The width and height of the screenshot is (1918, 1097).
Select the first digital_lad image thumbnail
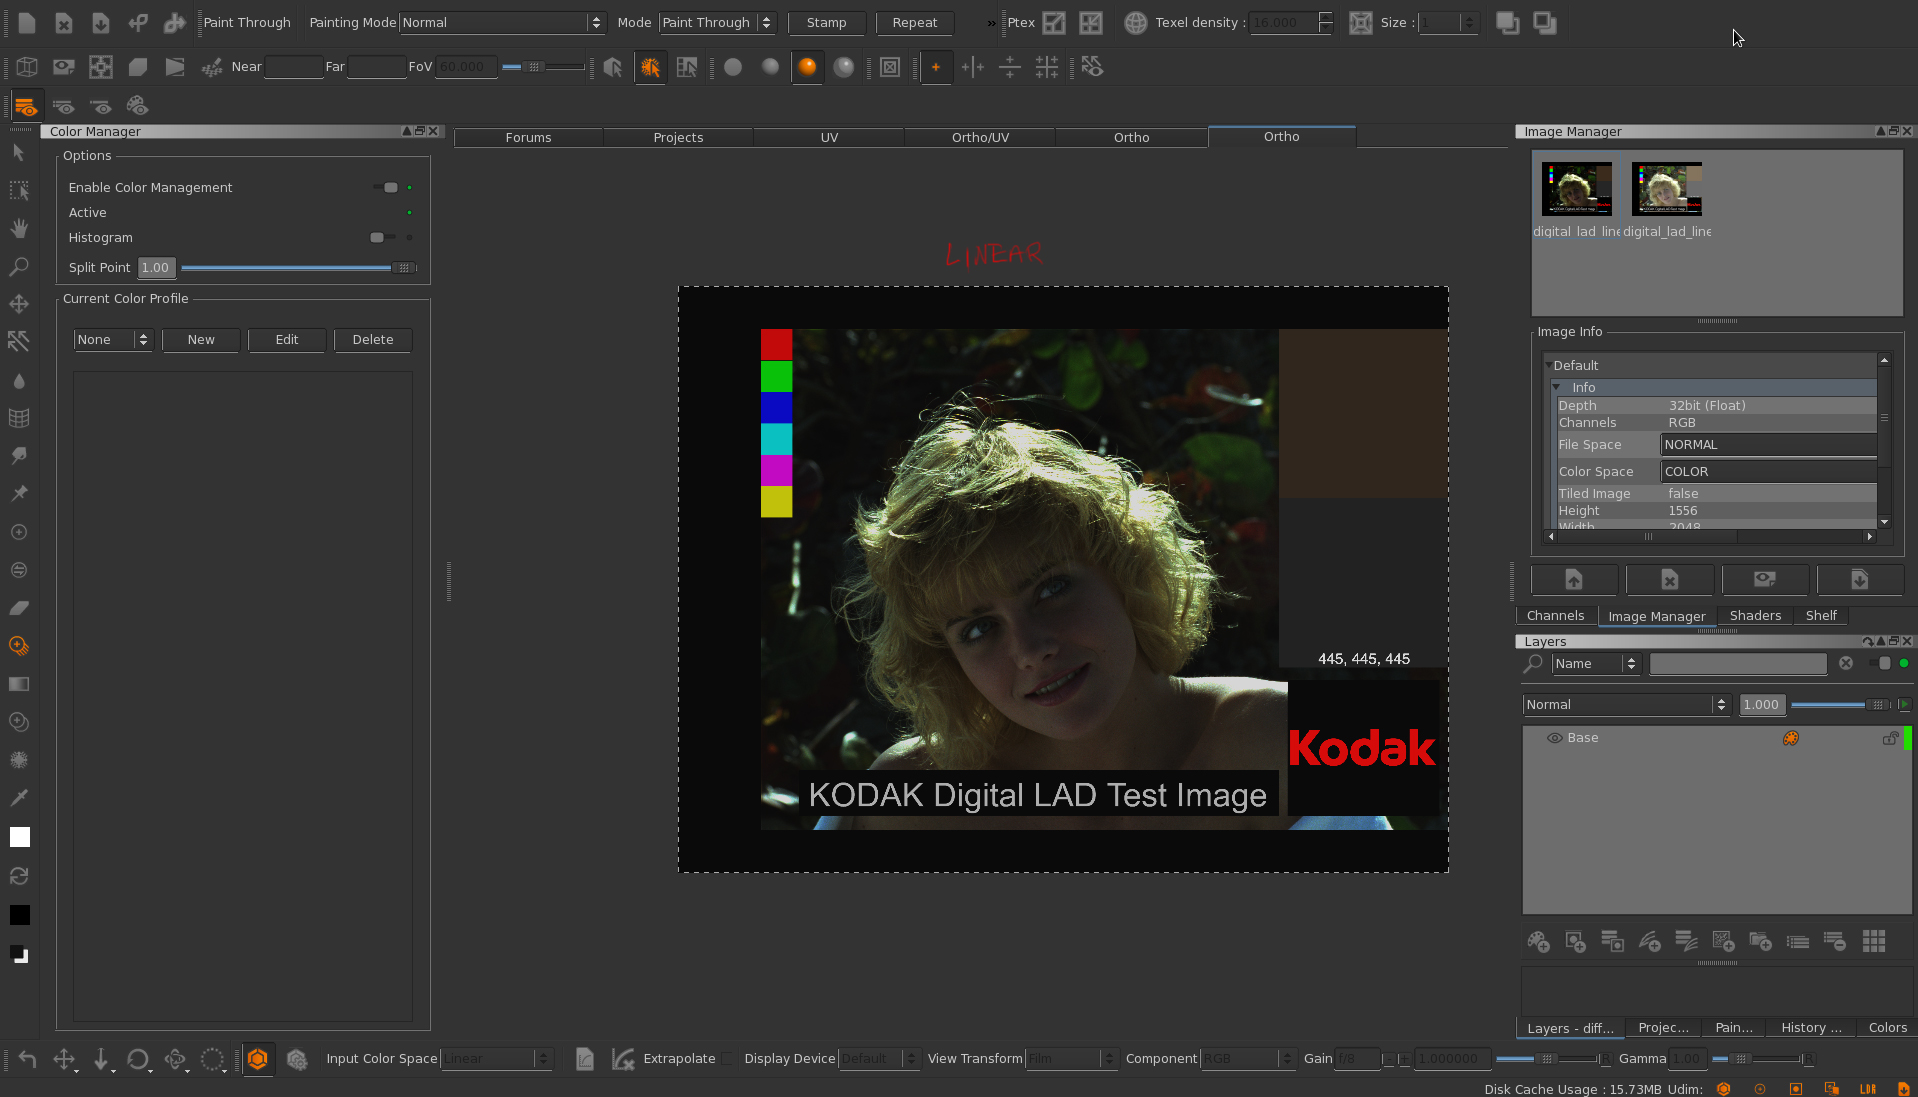tap(1576, 189)
